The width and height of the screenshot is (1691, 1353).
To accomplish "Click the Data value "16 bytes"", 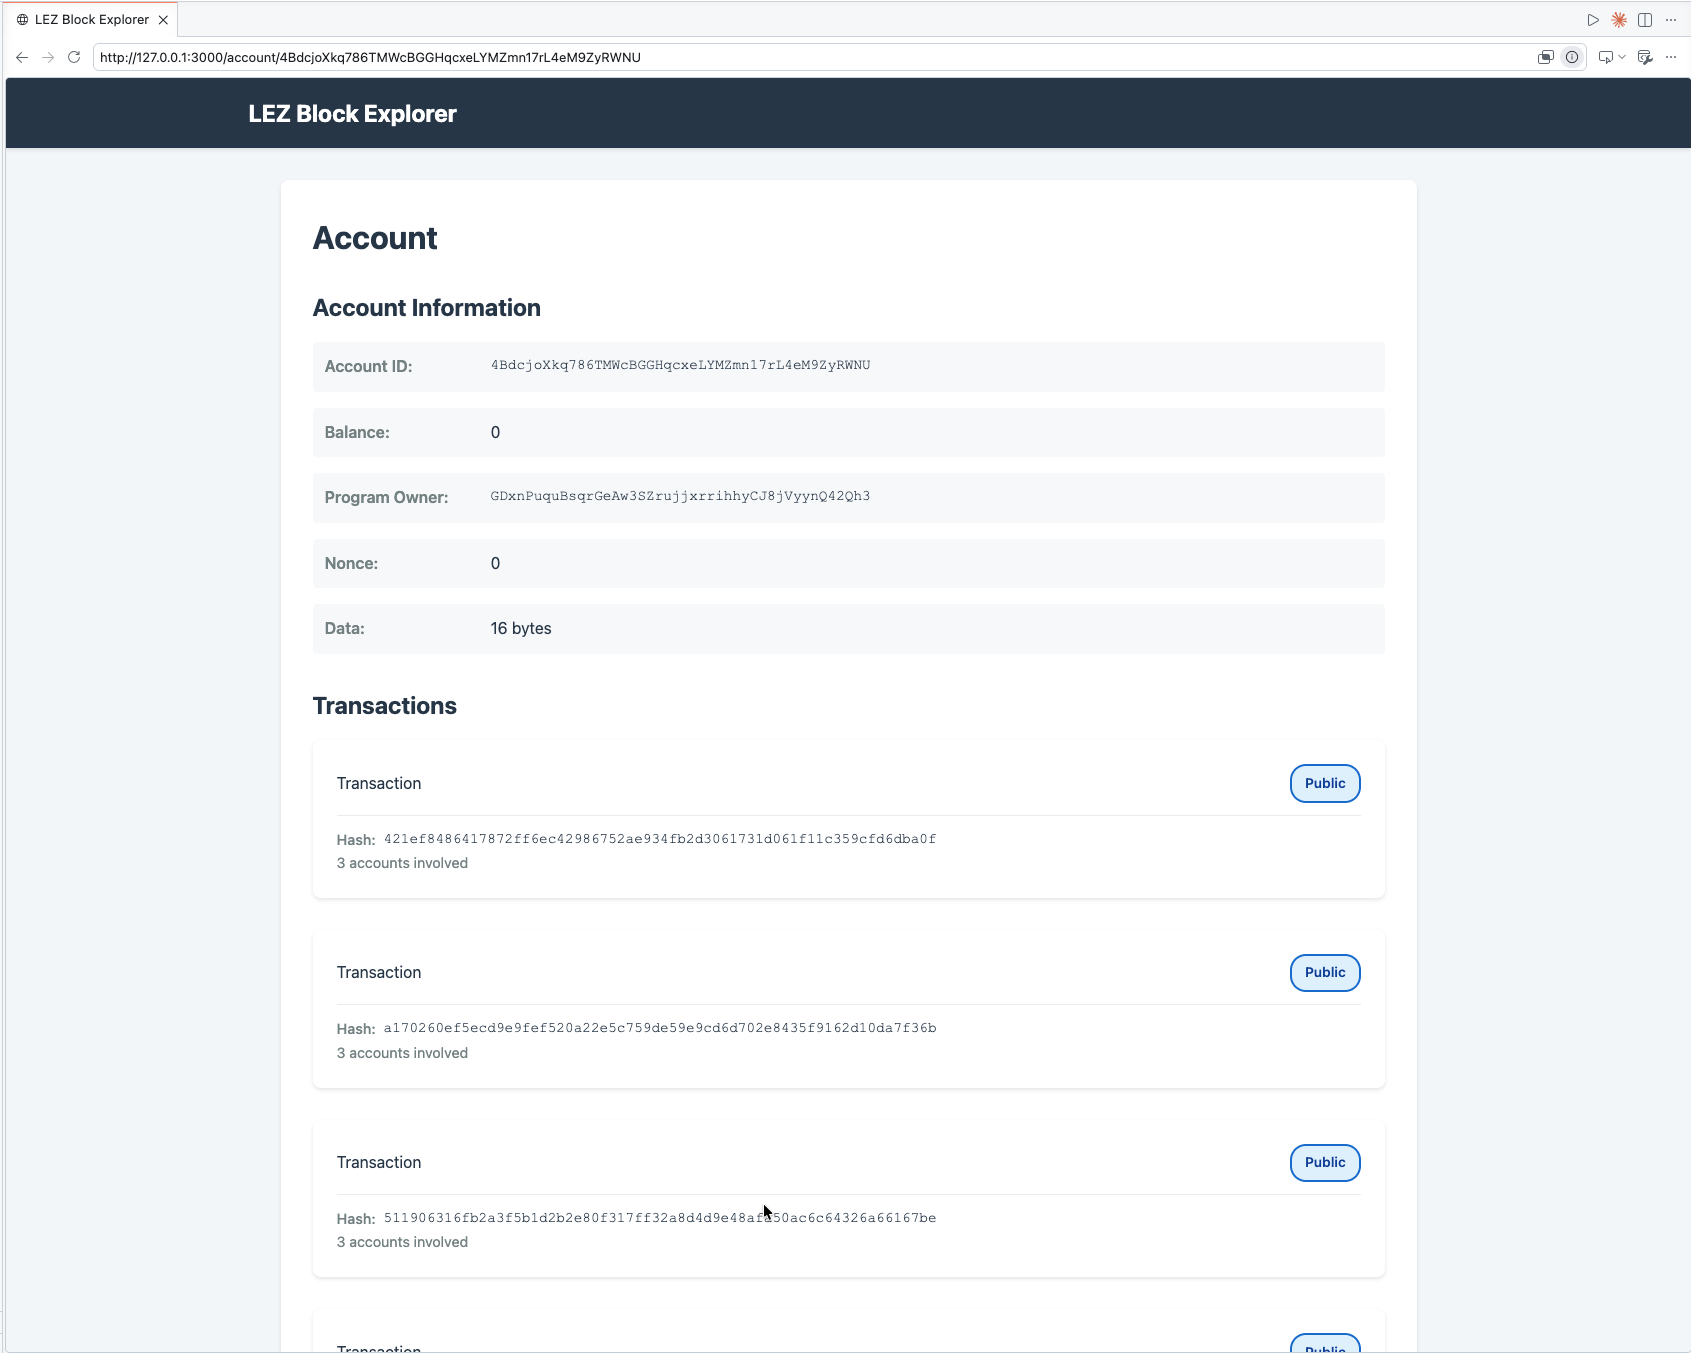I will tap(521, 628).
